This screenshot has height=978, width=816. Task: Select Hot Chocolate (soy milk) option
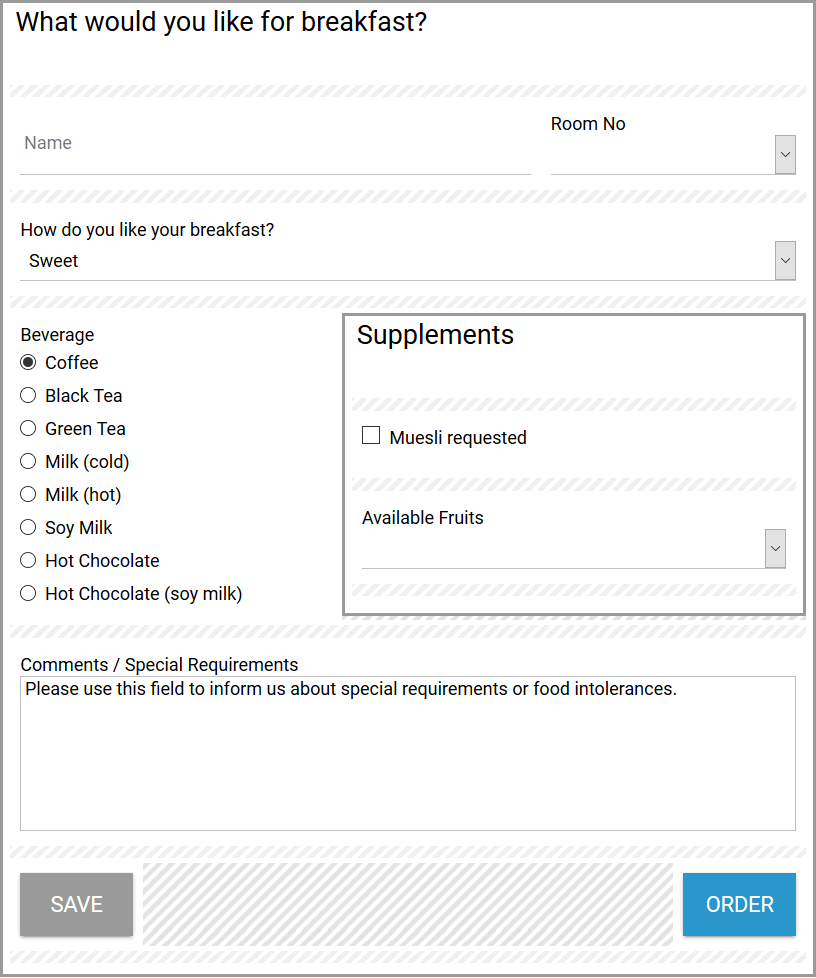click(x=28, y=593)
